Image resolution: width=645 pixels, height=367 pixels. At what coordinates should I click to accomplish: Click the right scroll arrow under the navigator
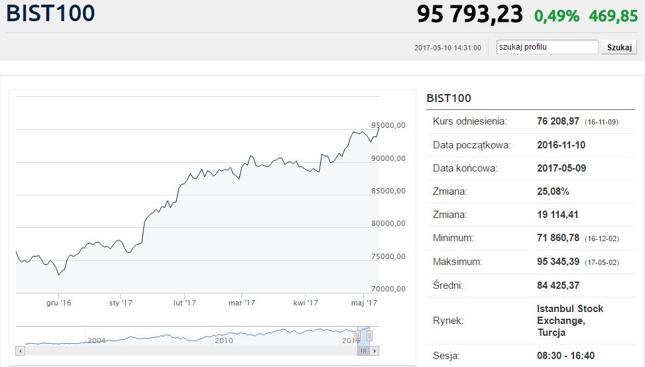[374, 351]
